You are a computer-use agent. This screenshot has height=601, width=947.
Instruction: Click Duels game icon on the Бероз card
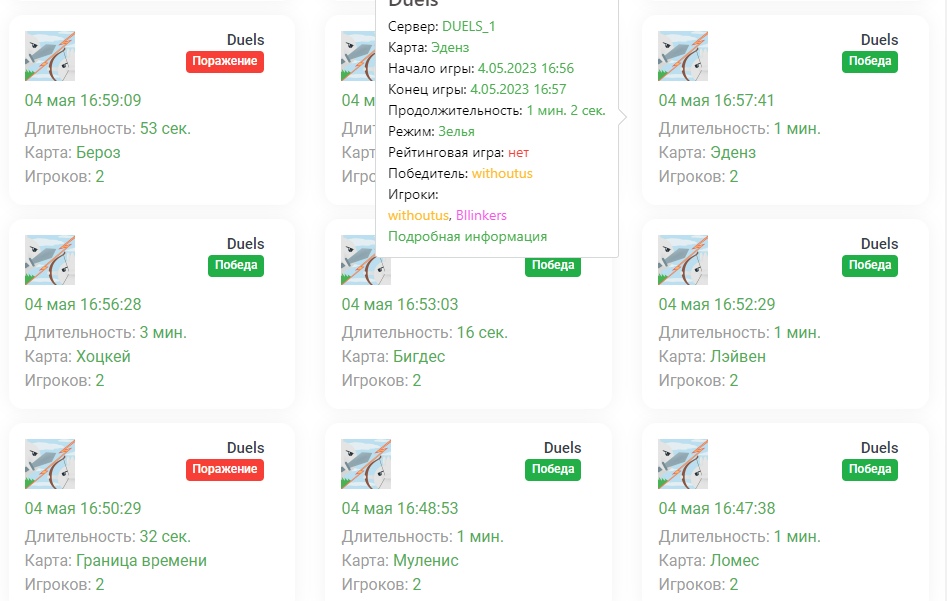click(50, 56)
